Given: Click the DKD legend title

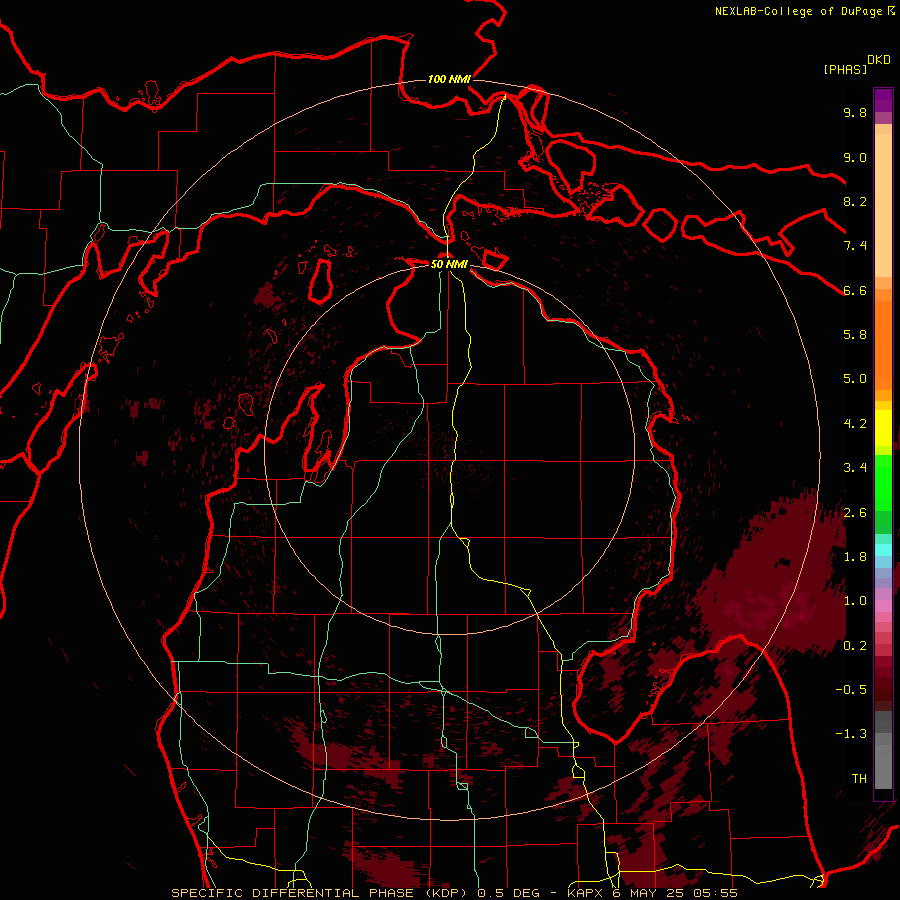Looking at the screenshot, I should pos(879,60).
